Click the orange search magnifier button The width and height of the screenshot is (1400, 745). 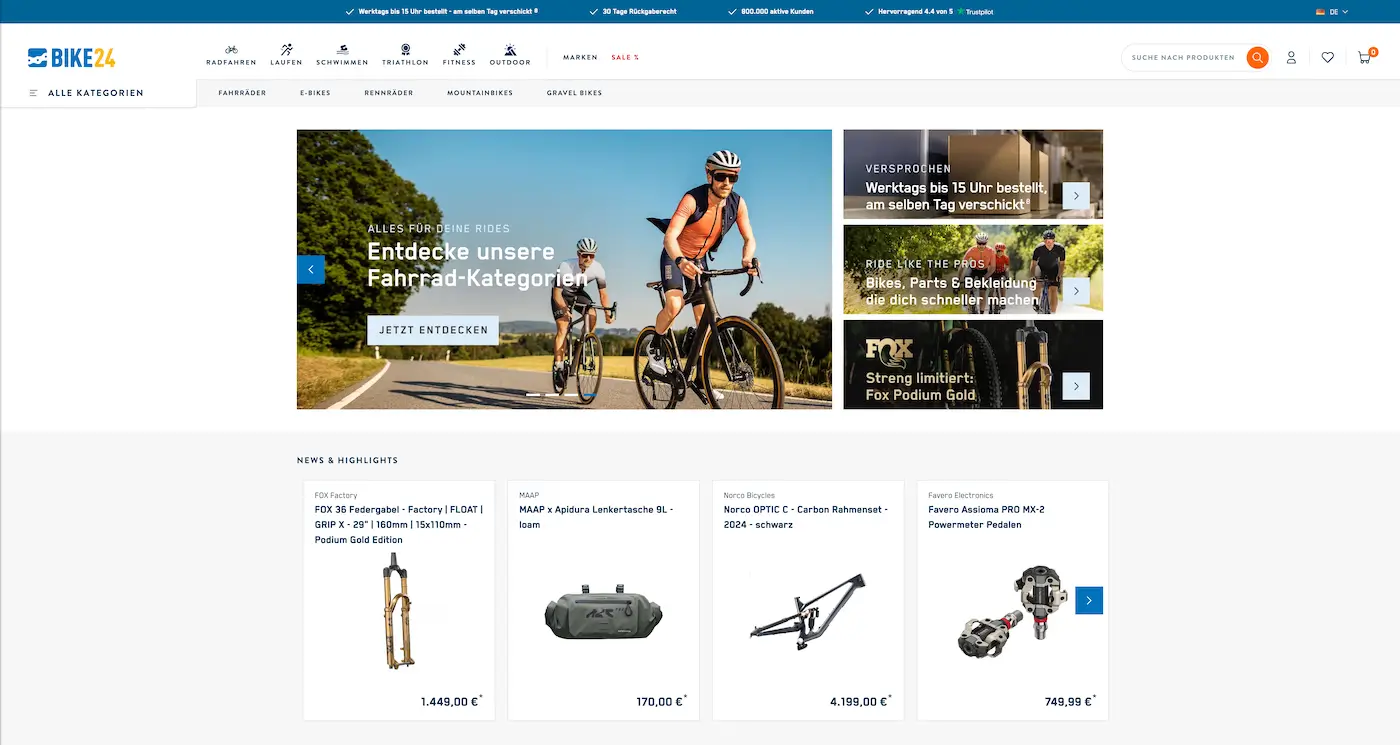[1257, 58]
